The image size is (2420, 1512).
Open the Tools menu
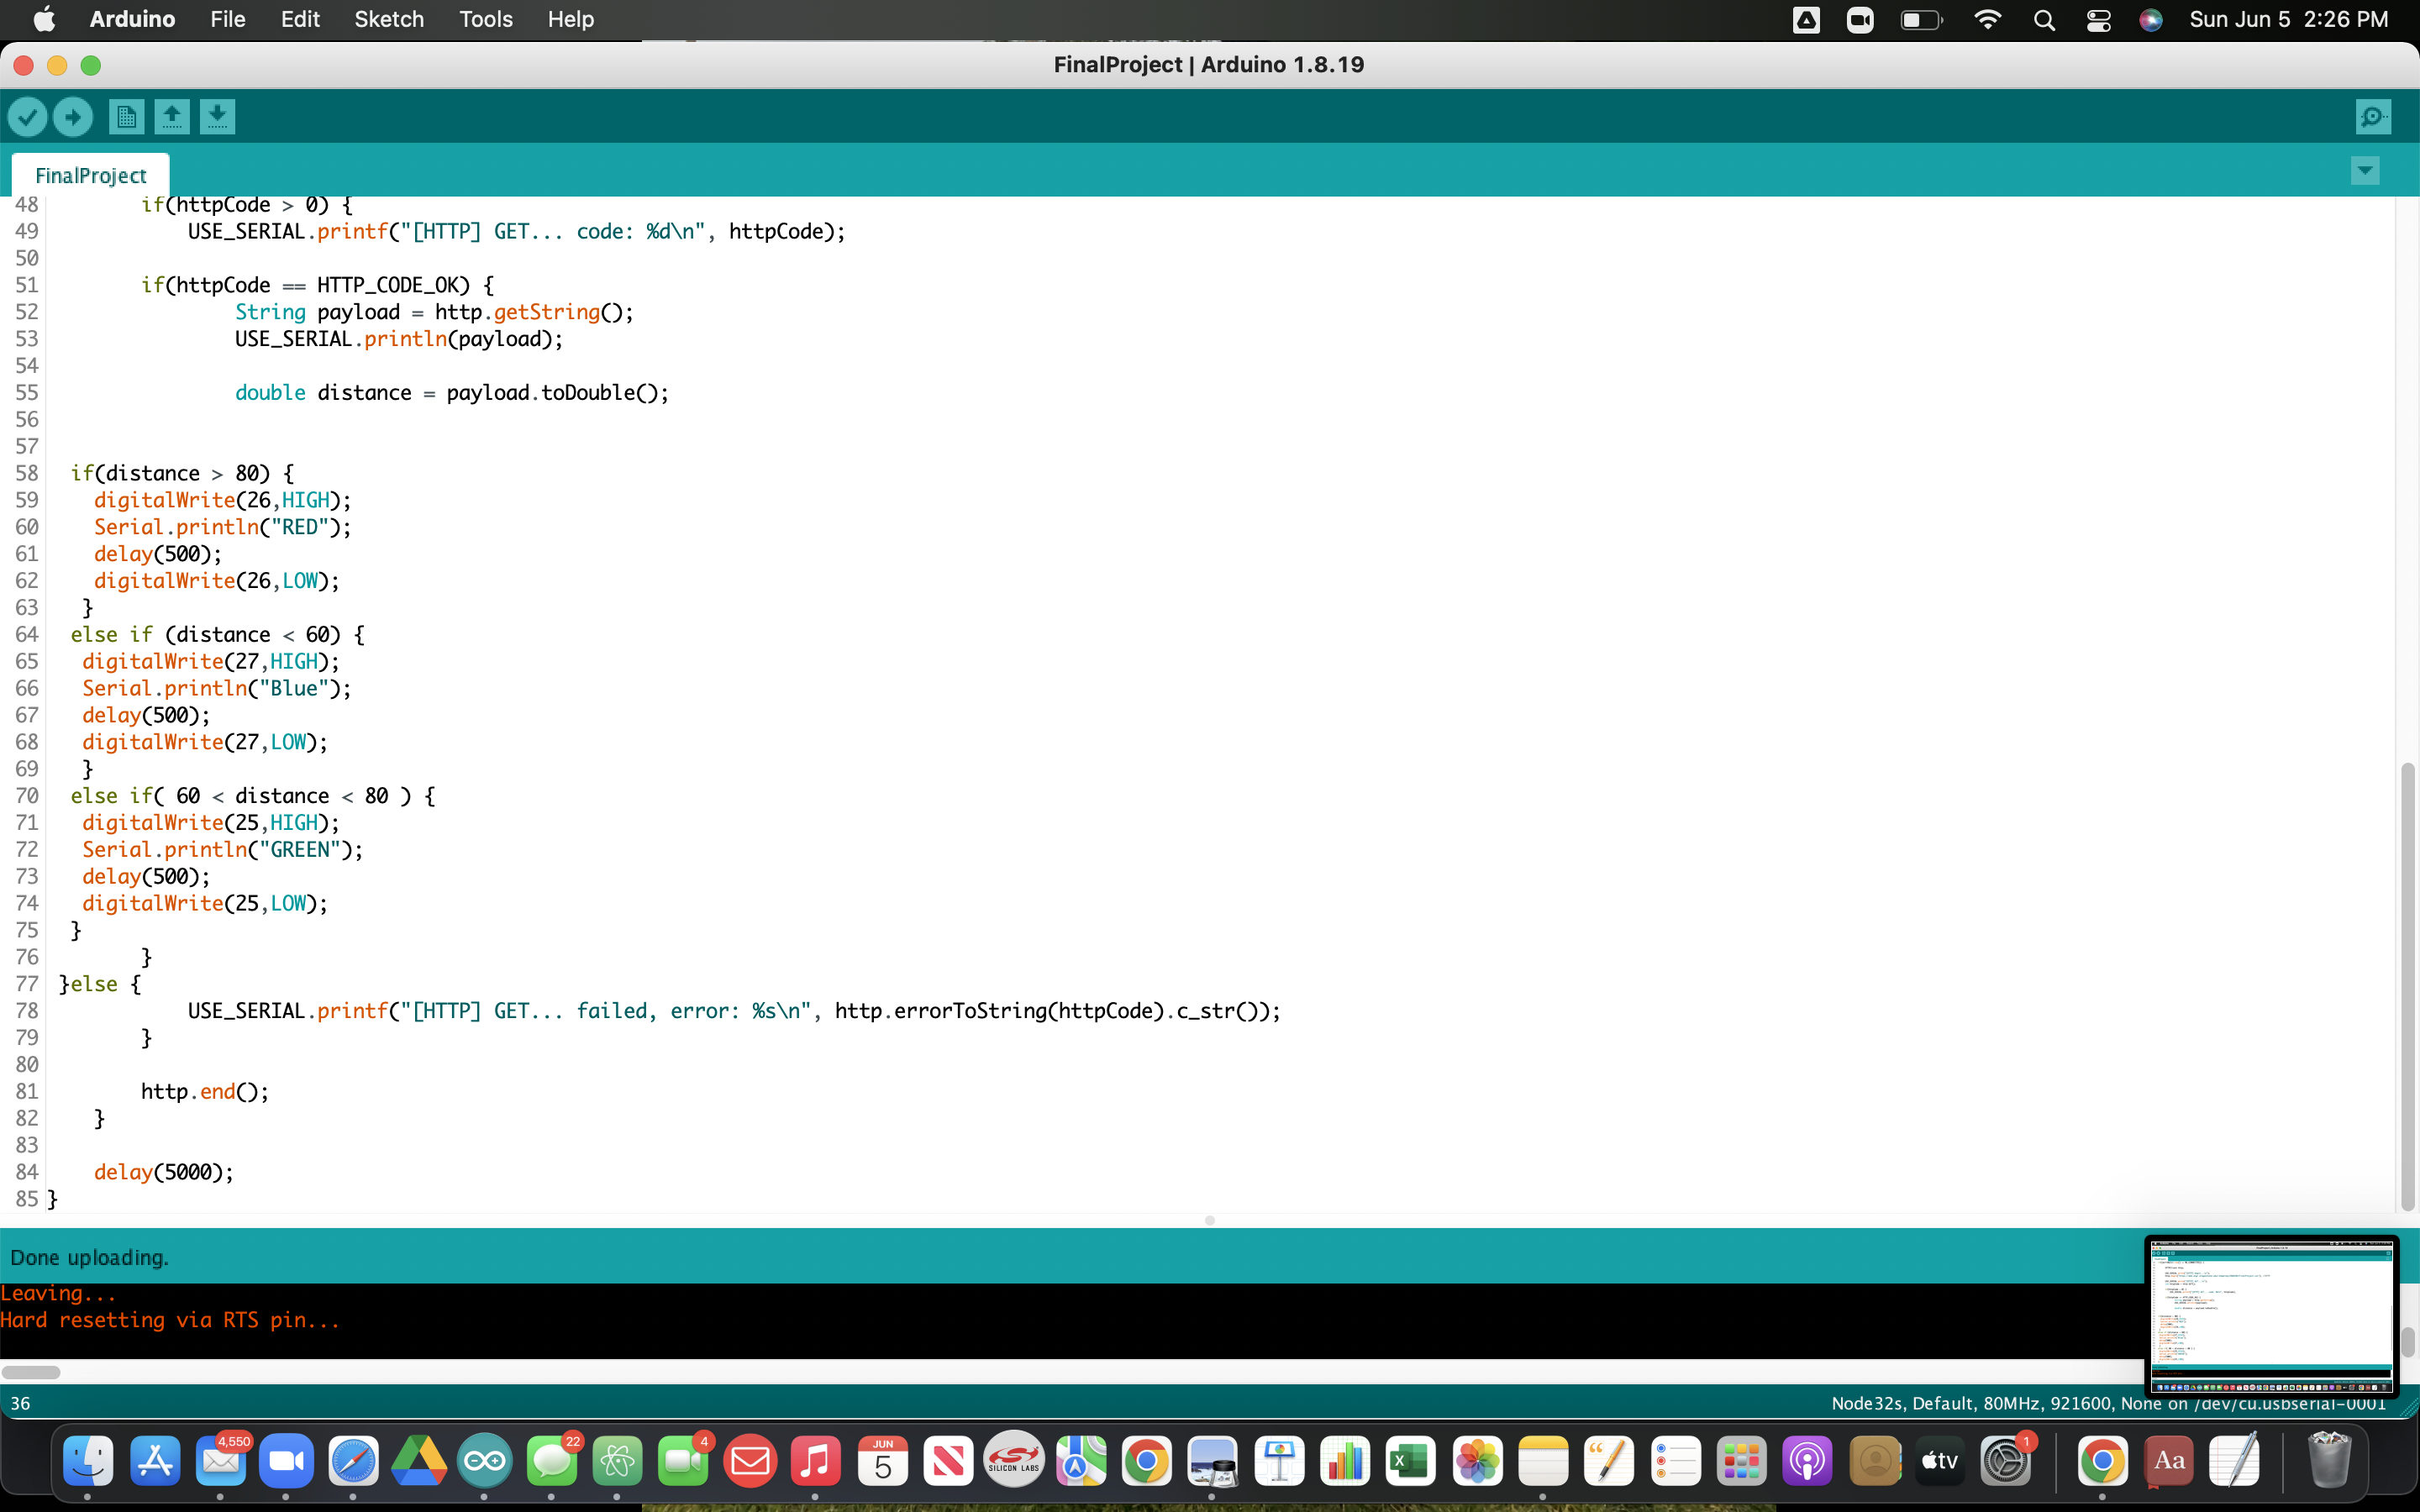[485, 20]
